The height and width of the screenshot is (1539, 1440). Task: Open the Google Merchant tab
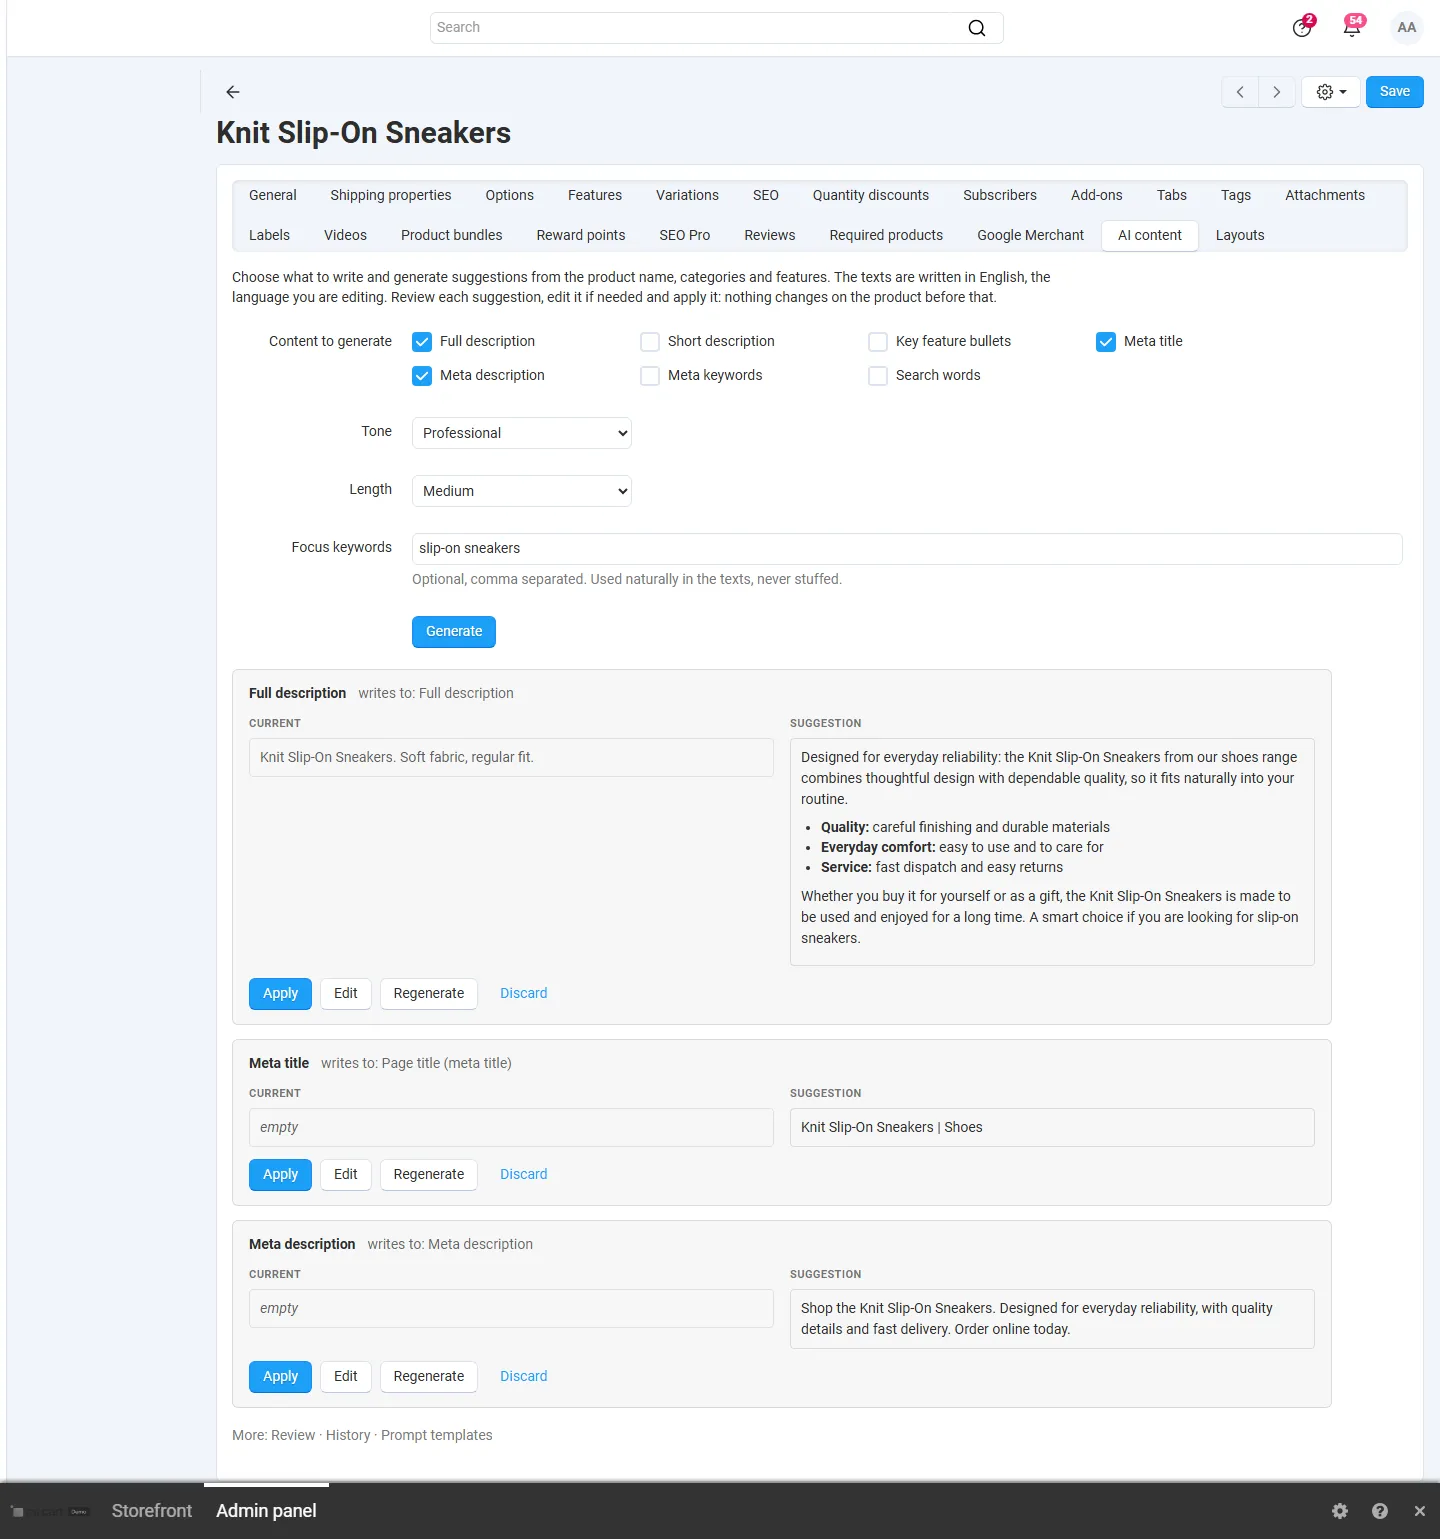(1030, 235)
